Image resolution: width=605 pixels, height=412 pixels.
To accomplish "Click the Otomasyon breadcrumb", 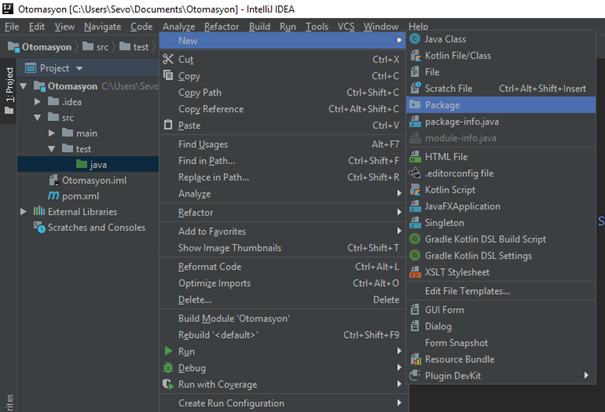I will point(40,47).
